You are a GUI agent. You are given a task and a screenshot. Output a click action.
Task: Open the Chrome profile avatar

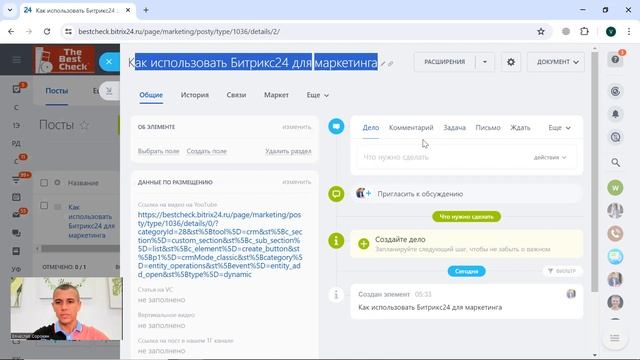(611, 31)
